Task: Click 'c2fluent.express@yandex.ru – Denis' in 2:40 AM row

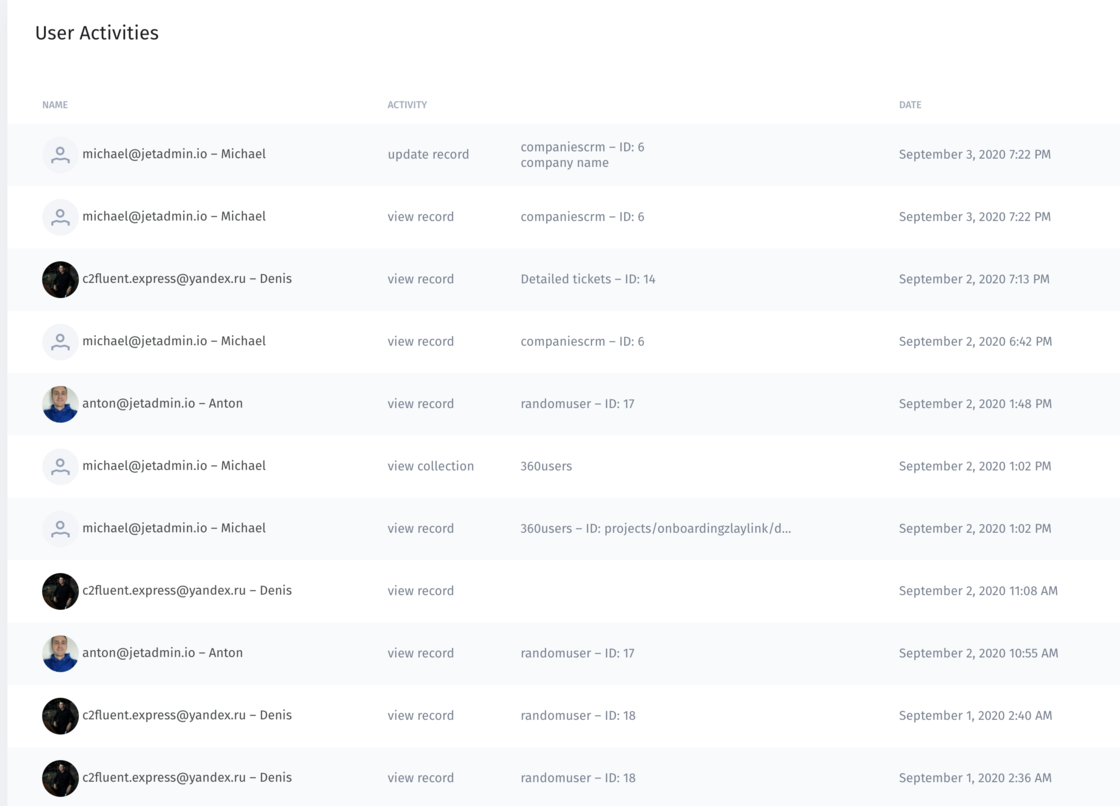Action: (x=187, y=715)
